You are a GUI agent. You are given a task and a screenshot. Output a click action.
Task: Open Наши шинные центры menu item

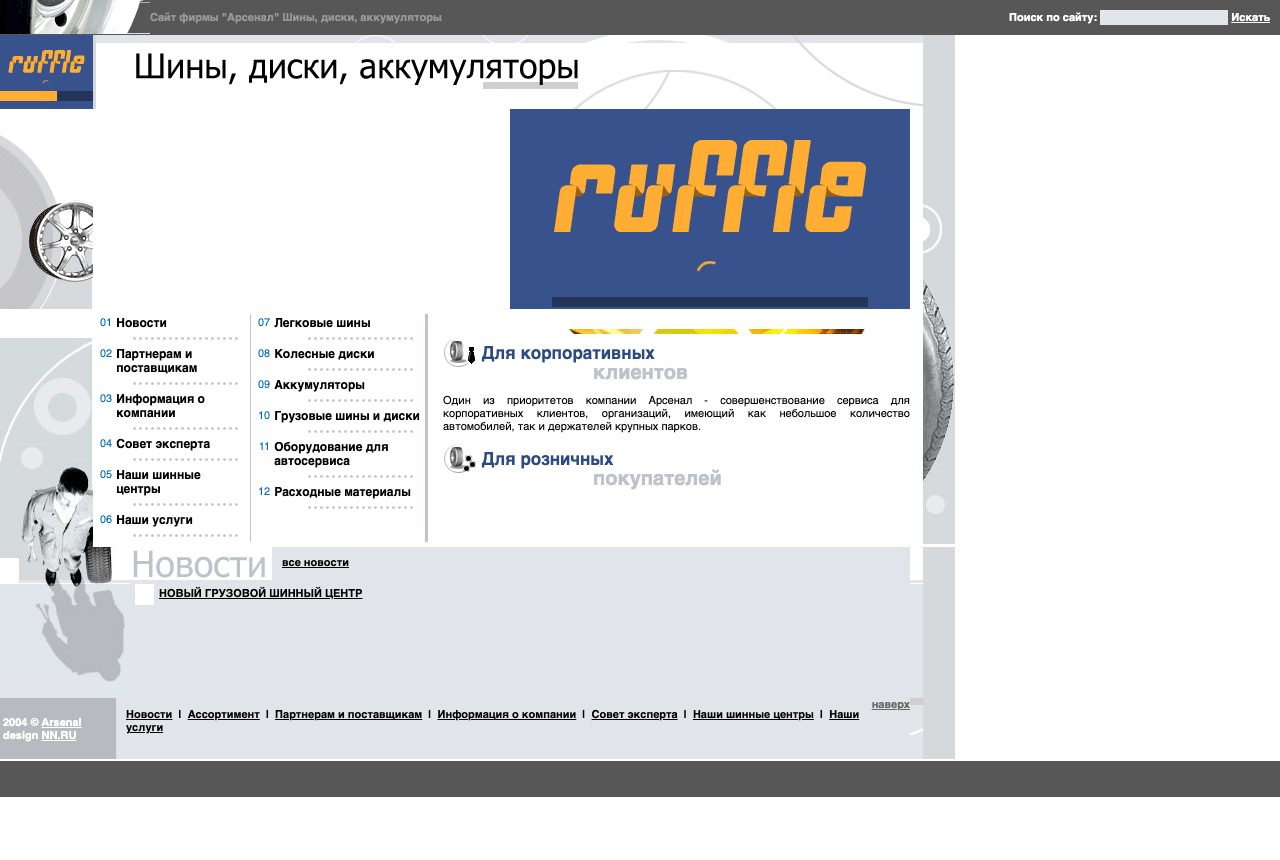pyautogui.click(x=158, y=482)
